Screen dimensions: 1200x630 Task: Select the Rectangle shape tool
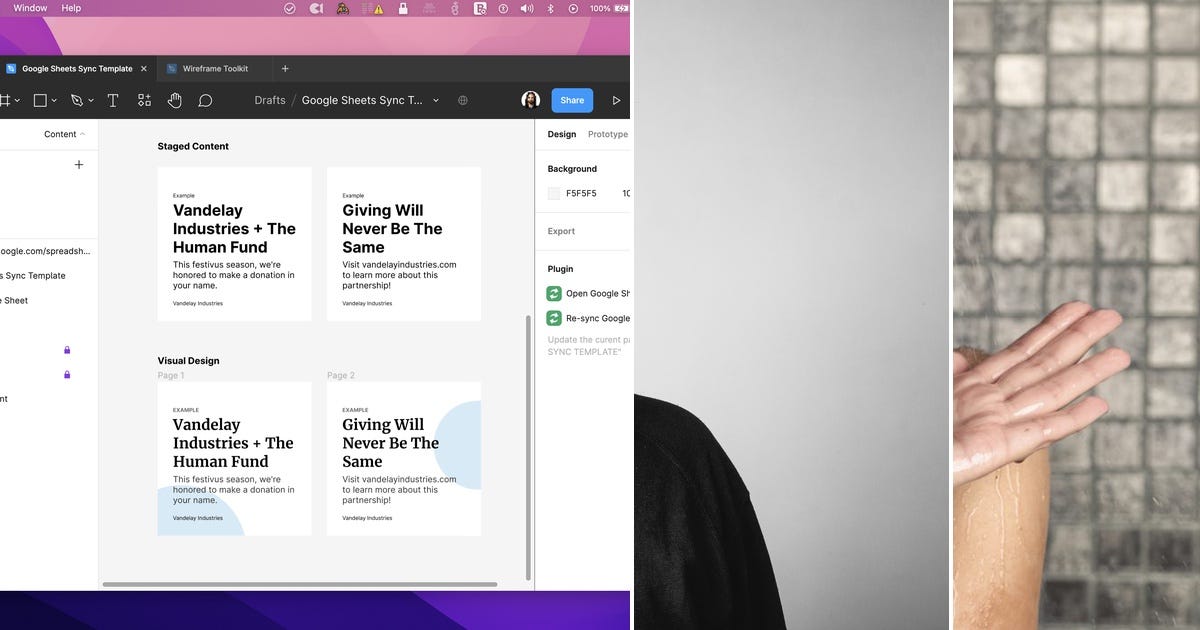click(x=38, y=100)
